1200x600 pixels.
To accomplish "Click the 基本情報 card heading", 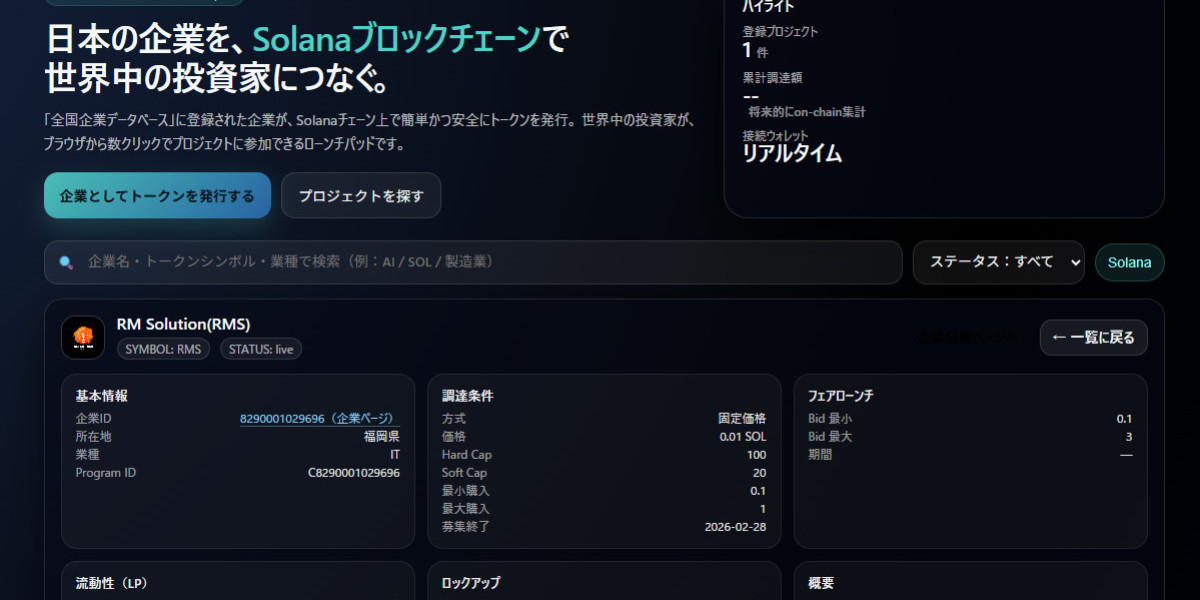I will pyautogui.click(x=102, y=396).
